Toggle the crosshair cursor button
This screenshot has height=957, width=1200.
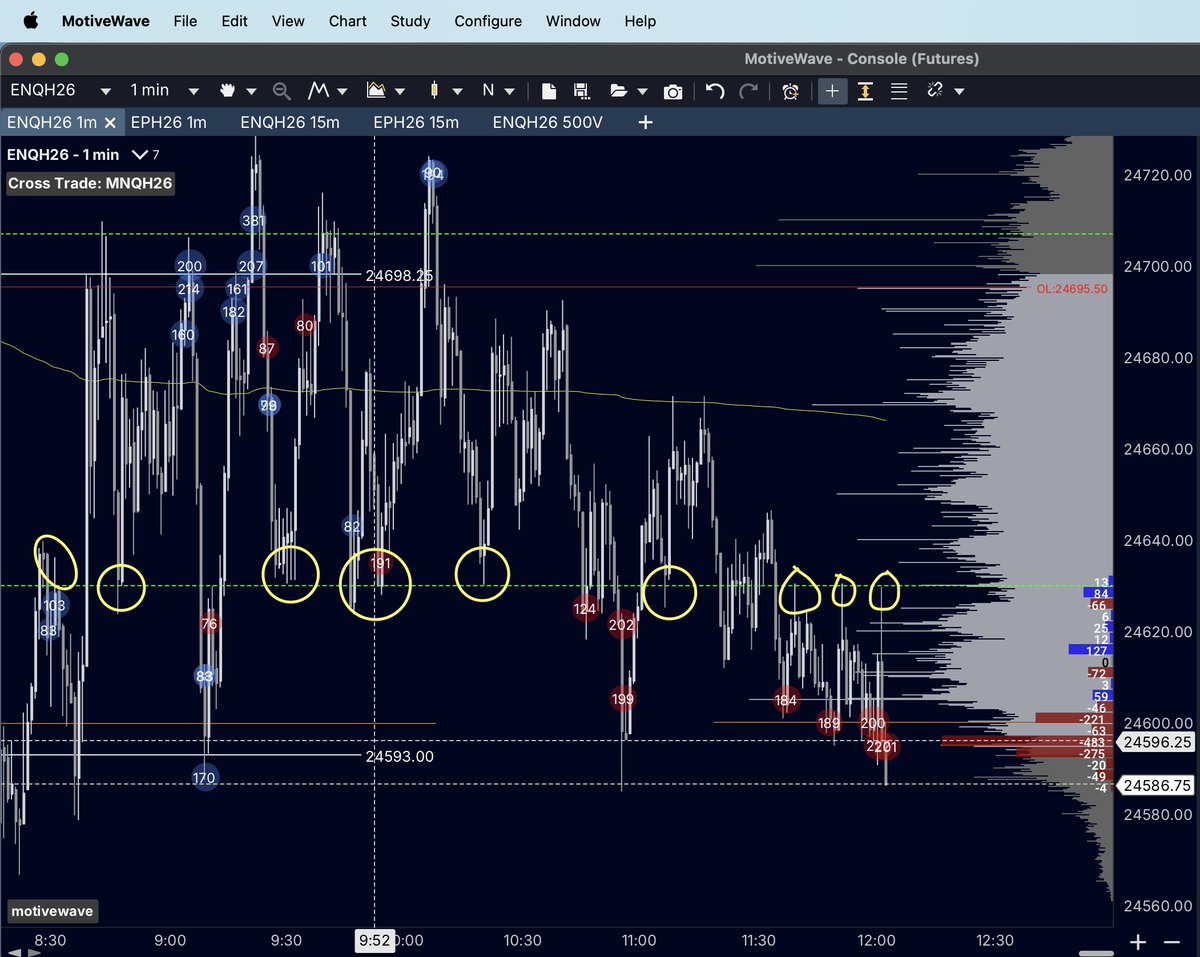[x=832, y=91]
